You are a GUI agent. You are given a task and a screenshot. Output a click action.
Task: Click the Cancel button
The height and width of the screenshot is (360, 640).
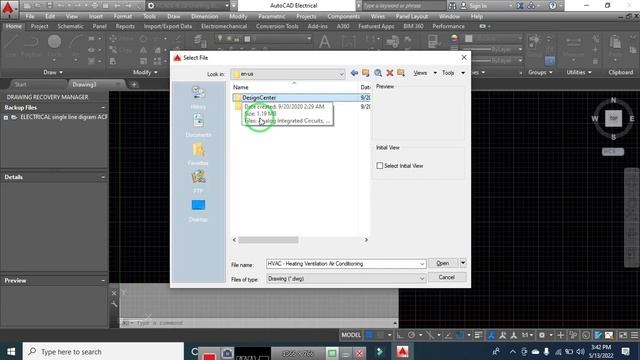click(447, 277)
